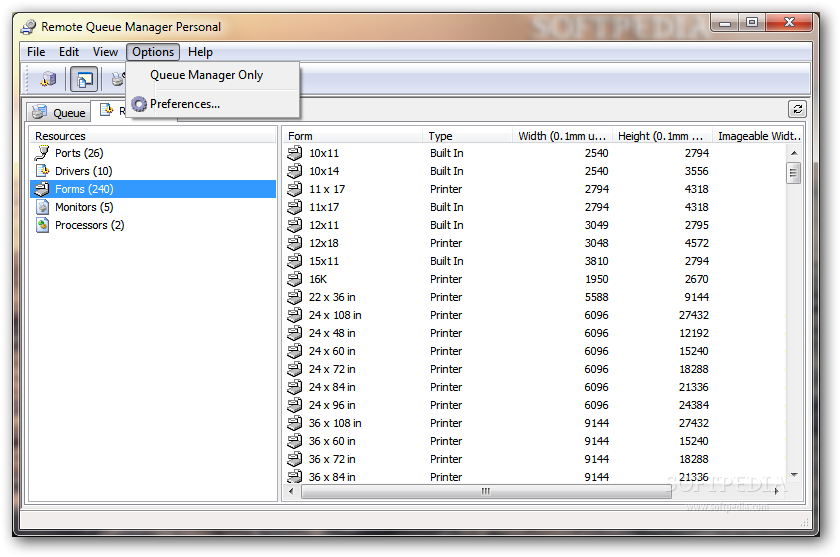Click height value 27432 for 24 x 108 in
Screen dimensions: 840x557
coord(694,315)
